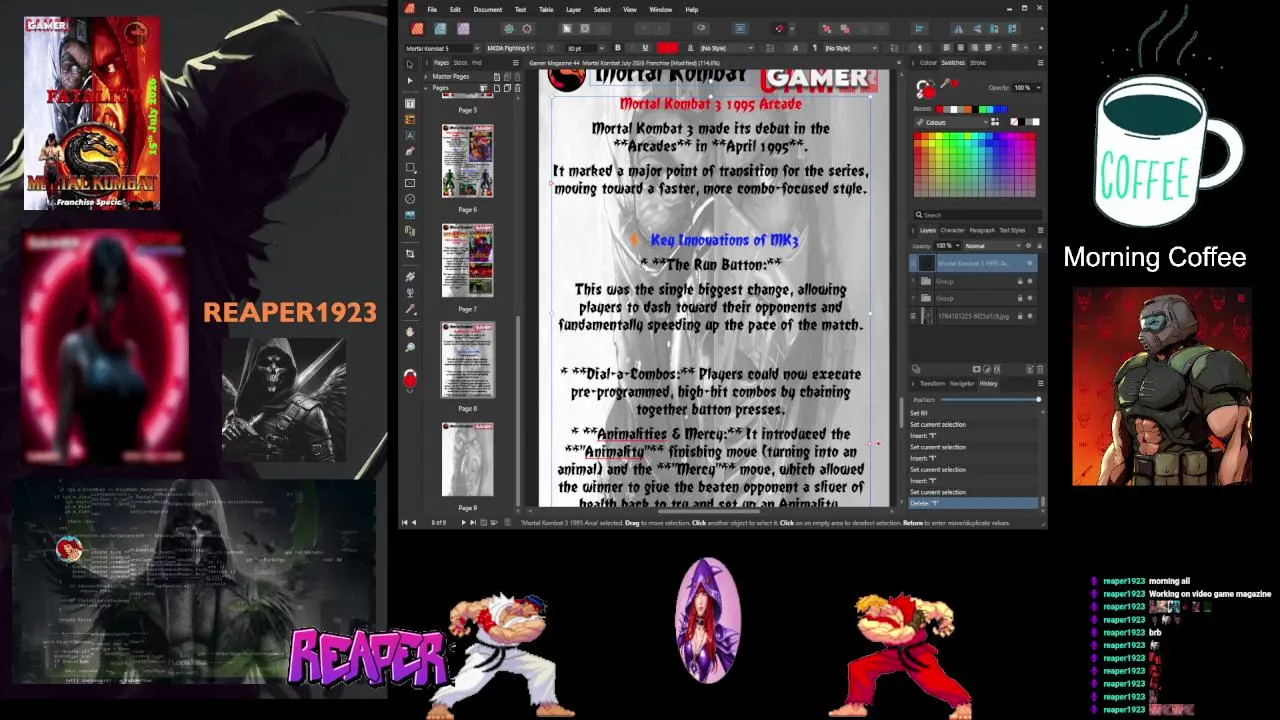The image size is (1280, 720).
Task: Open font size 30 pt dropdown
Action: 601,48
